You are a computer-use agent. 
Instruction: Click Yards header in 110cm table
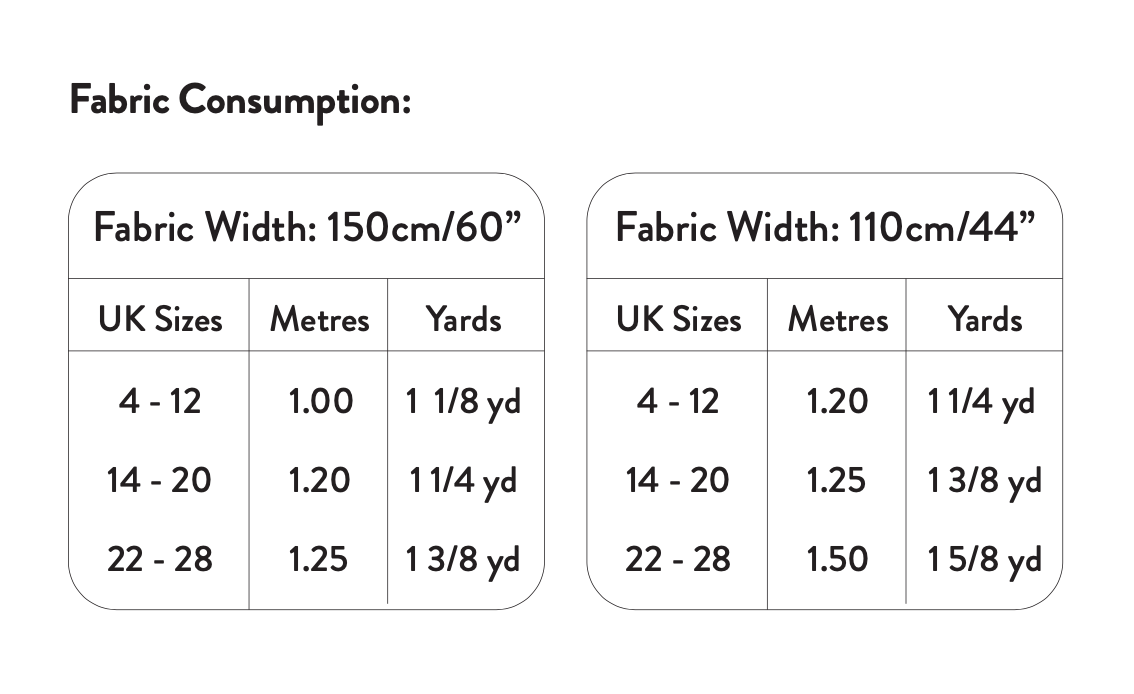(985, 320)
